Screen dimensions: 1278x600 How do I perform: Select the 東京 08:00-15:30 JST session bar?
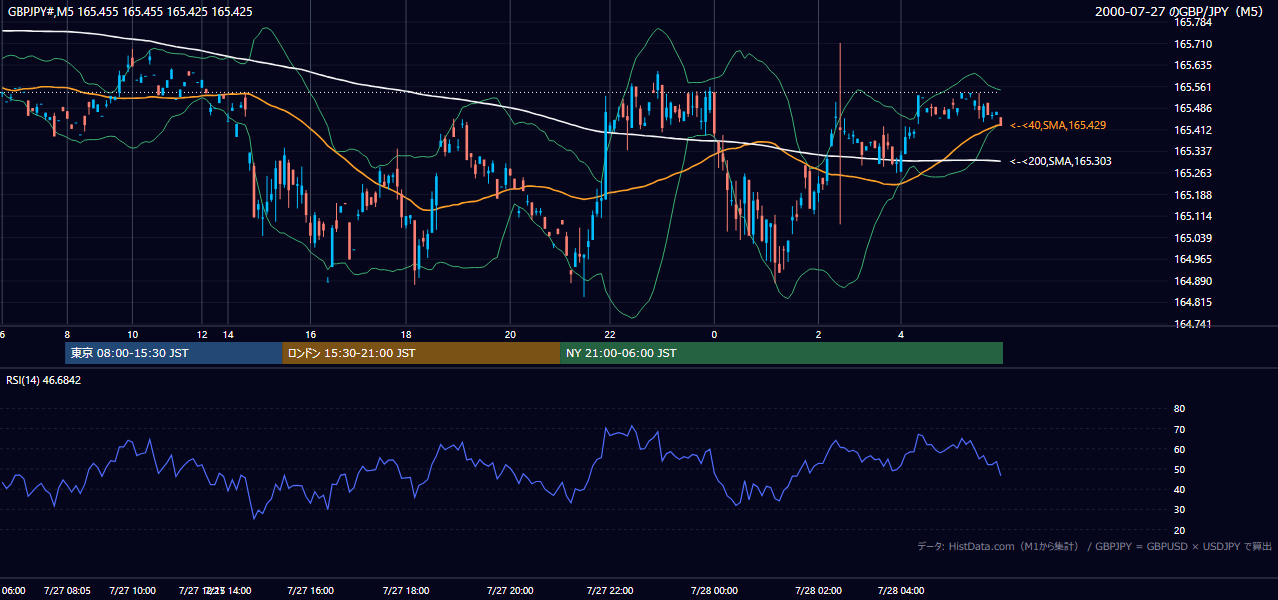[x=173, y=353]
